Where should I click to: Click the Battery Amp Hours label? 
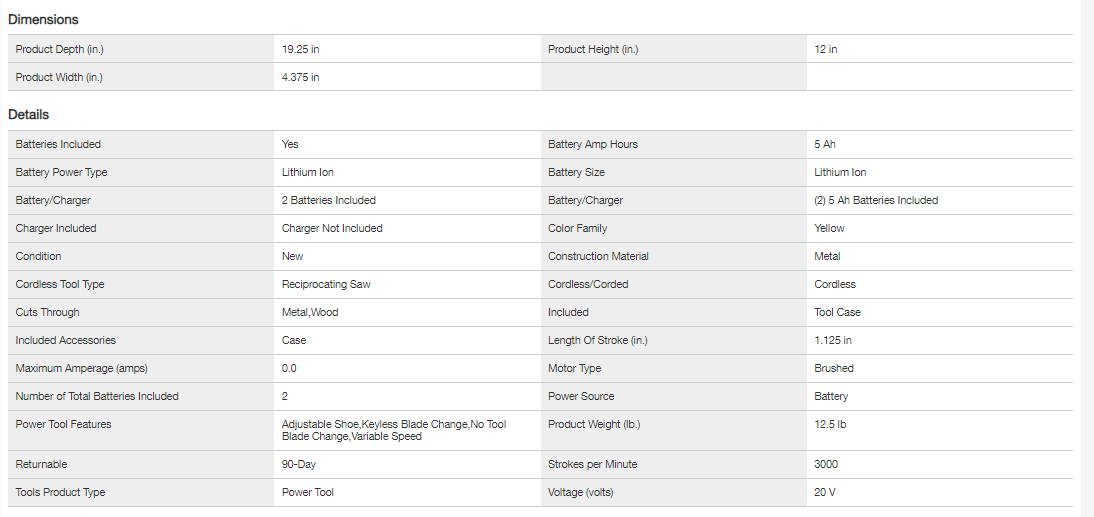click(593, 144)
